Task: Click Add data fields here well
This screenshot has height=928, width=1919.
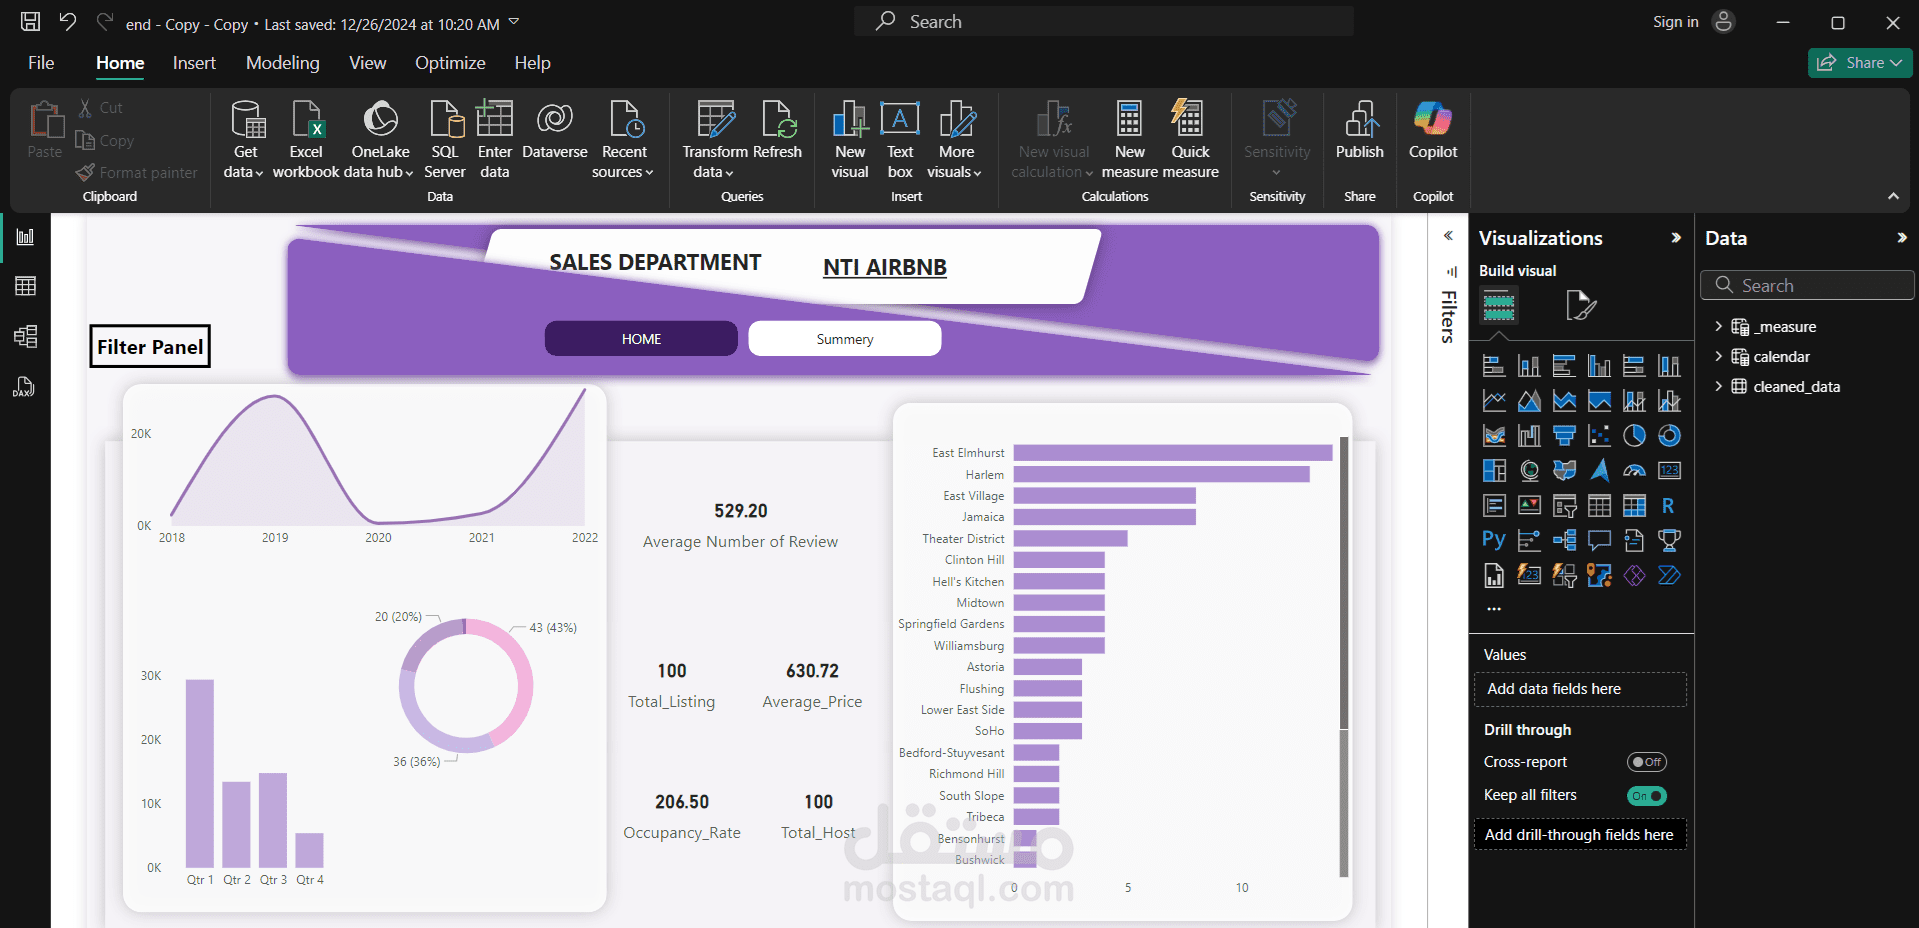Action: pyautogui.click(x=1580, y=689)
